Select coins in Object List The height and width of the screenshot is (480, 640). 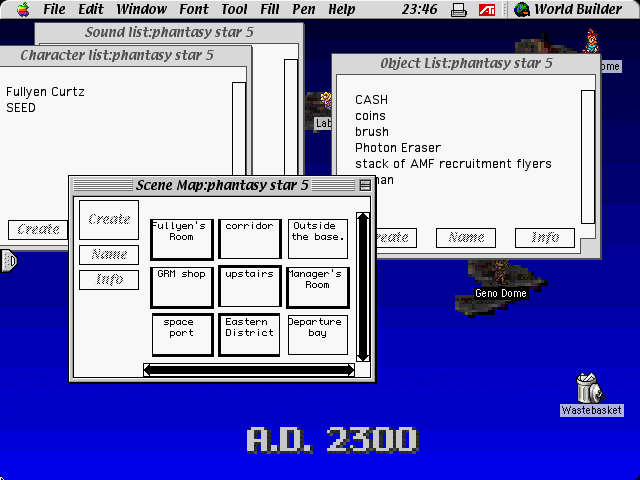click(370, 116)
